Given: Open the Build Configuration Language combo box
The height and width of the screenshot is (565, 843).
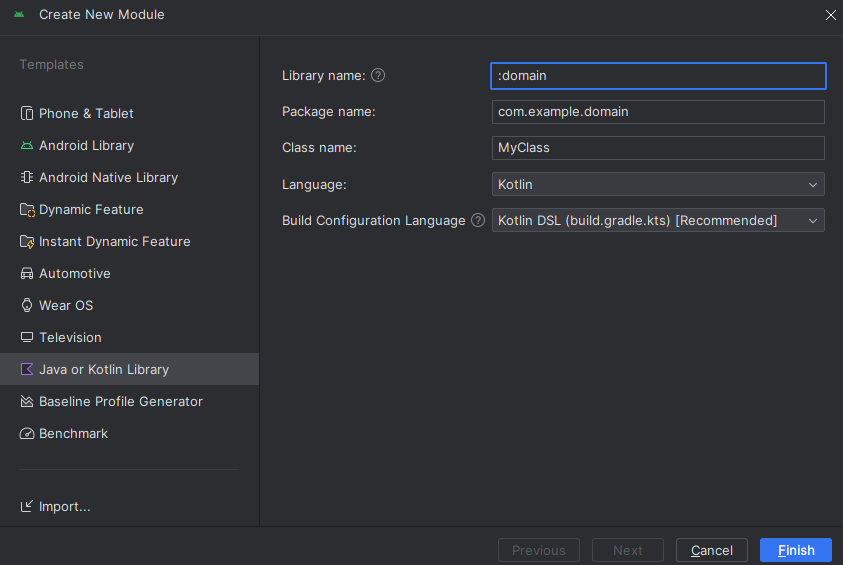Looking at the screenshot, I should (x=658, y=220).
